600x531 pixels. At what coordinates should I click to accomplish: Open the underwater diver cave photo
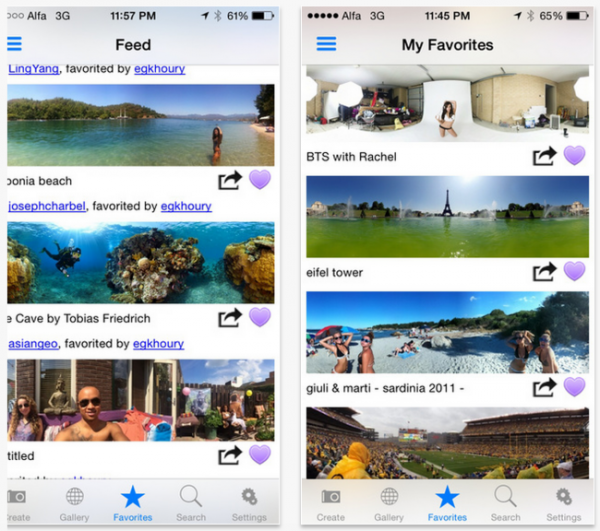coord(140,262)
